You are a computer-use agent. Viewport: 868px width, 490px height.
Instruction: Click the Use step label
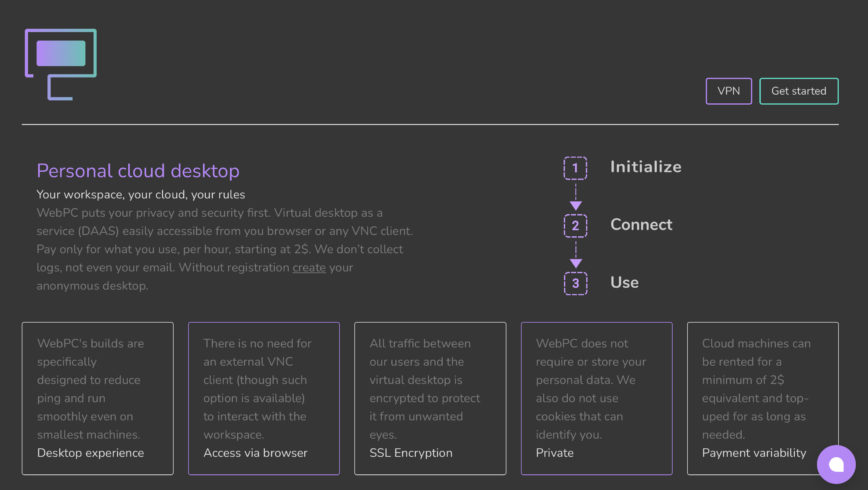pyautogui.click(x=624, y=282)
